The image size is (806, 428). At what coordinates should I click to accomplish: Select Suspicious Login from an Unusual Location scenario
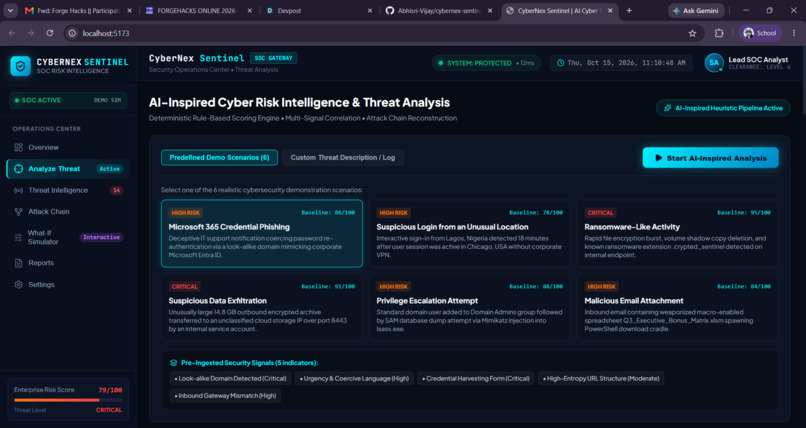[470, 233]
